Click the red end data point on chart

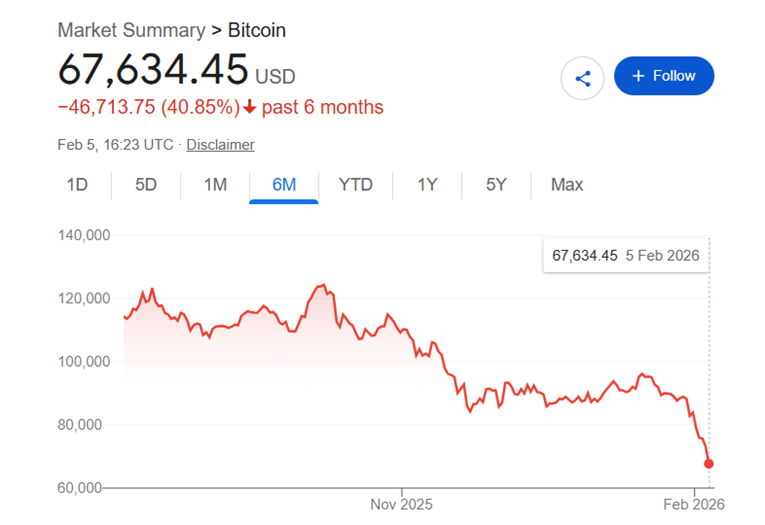709,463
